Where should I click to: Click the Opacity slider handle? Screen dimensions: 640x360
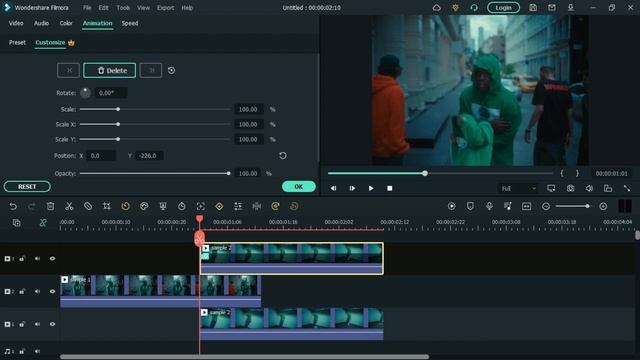click(229, 173)
